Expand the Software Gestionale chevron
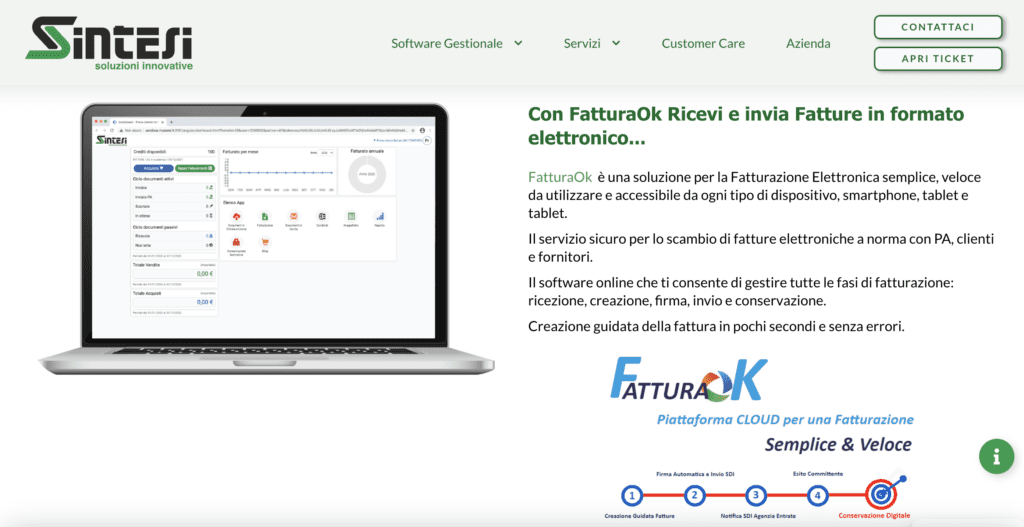The image size is (1024, 527). tap(518, 43)
